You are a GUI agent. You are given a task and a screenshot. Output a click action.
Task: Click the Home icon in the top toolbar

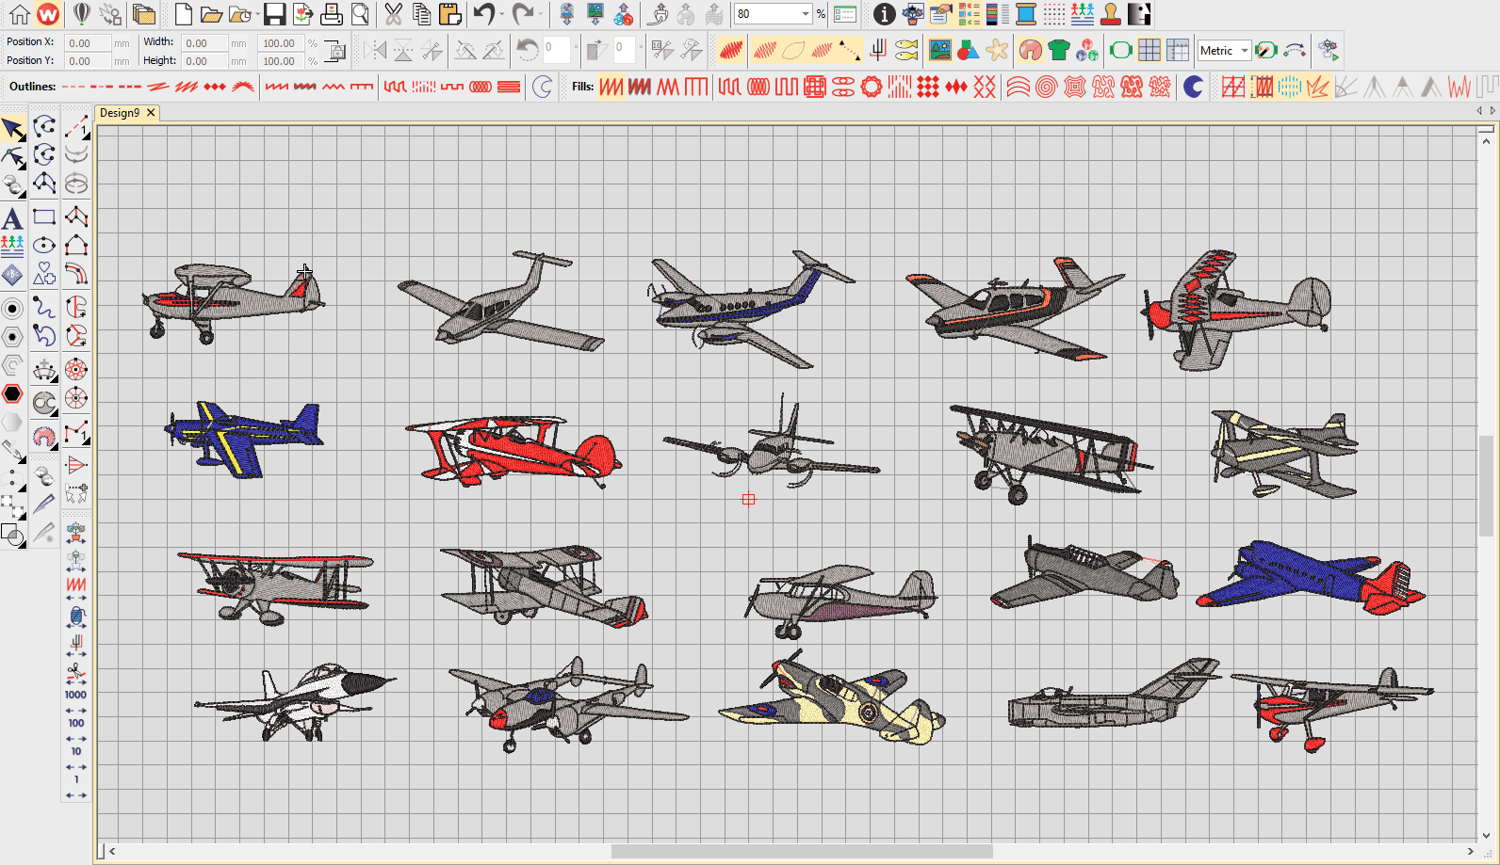click(19, 14)
